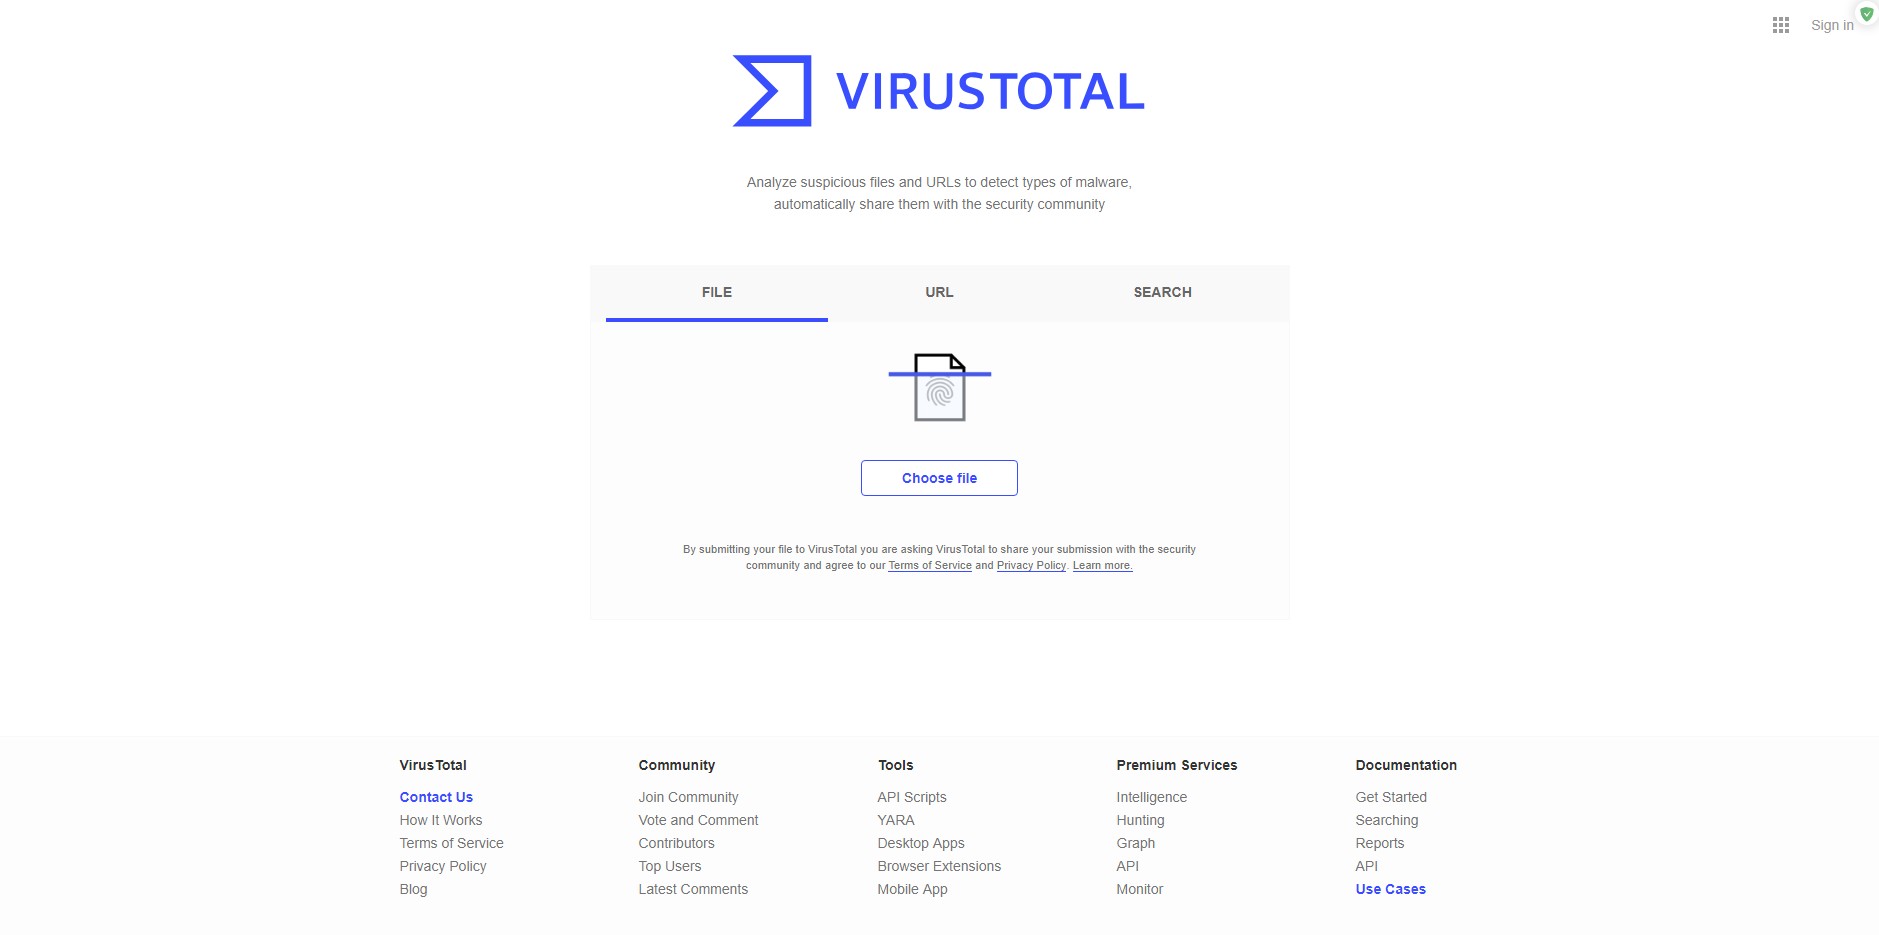
Task: Click the 'VirusTotal' footer heading
Action: pos(433,765)
